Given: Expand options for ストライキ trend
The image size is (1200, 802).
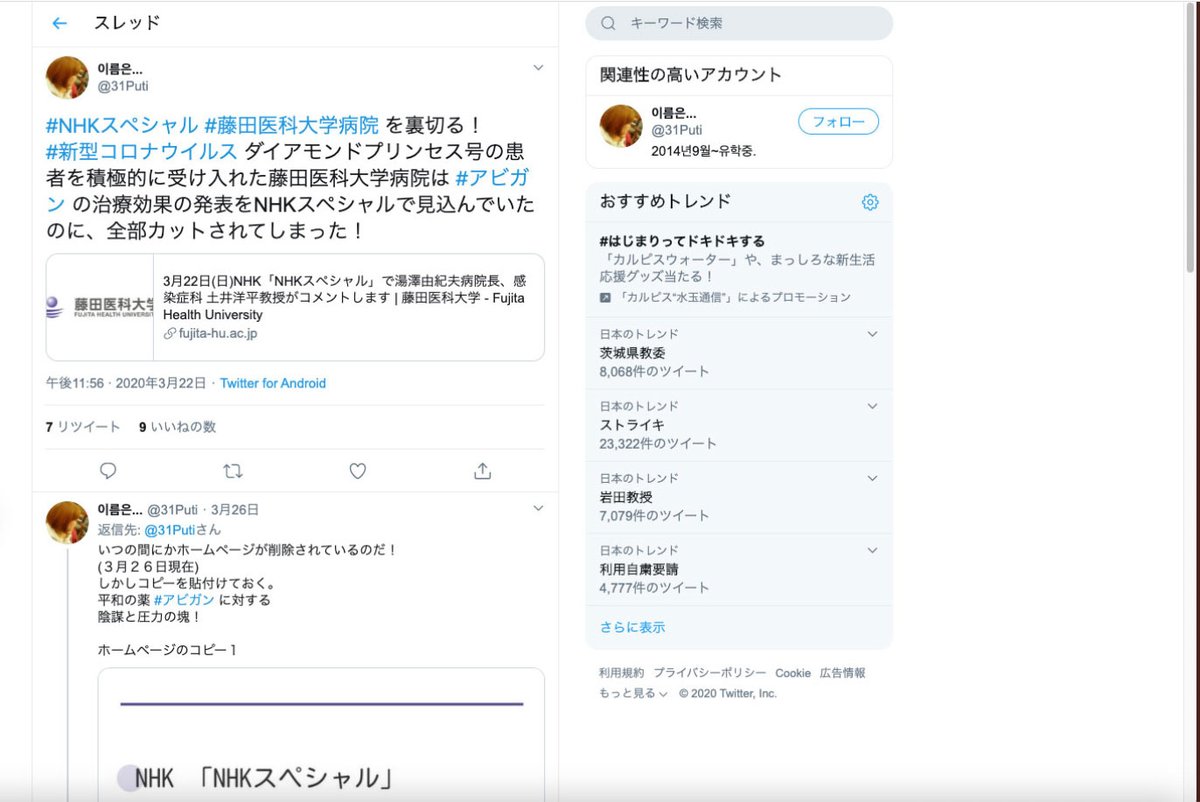Looking at the screenshot, I should pyautogui.click(x=872, y=406).
